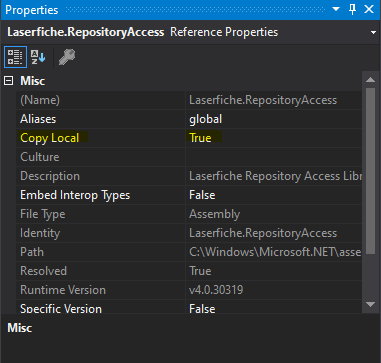Sort properties with Alphabetical icon
The width and height of the screenshot is (381, 363).
coord(38,57)
